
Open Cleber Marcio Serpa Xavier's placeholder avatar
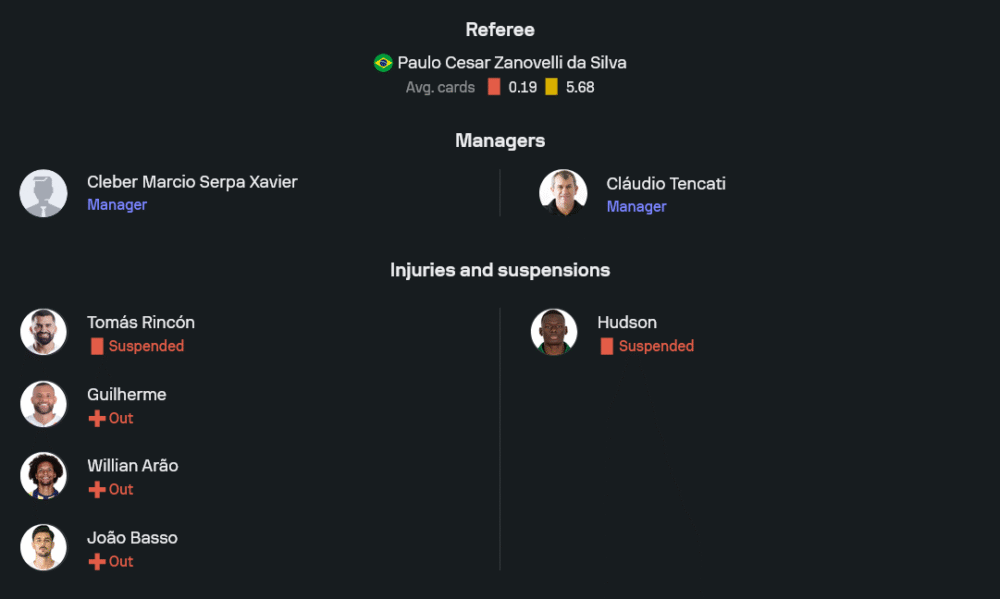coord(44,193)
